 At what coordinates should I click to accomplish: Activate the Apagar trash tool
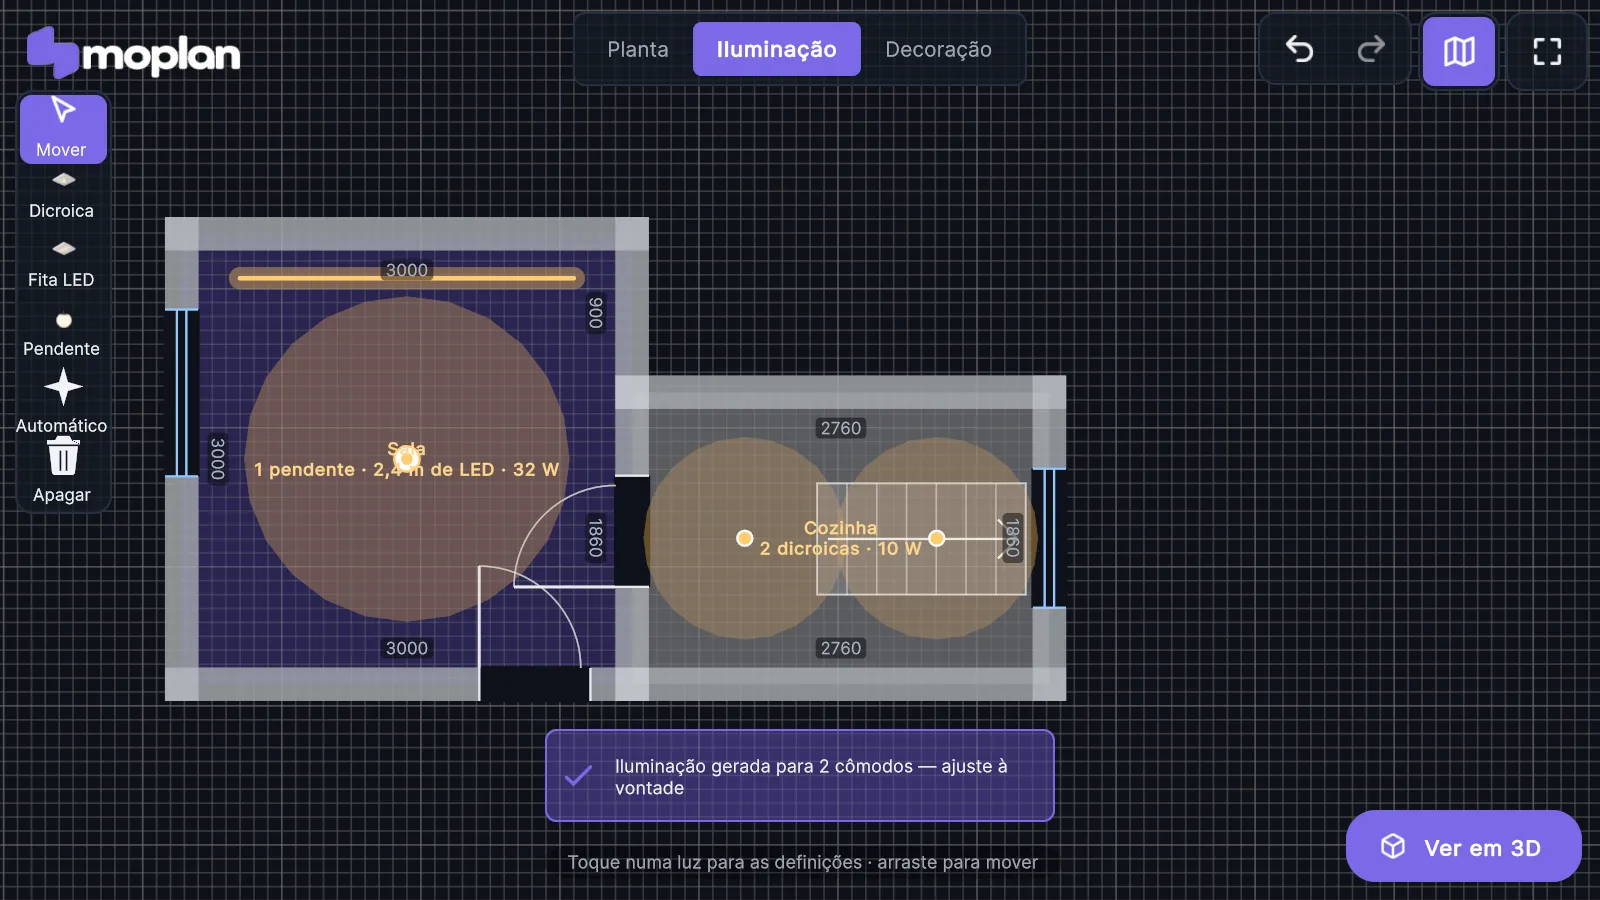click(62, 472)
